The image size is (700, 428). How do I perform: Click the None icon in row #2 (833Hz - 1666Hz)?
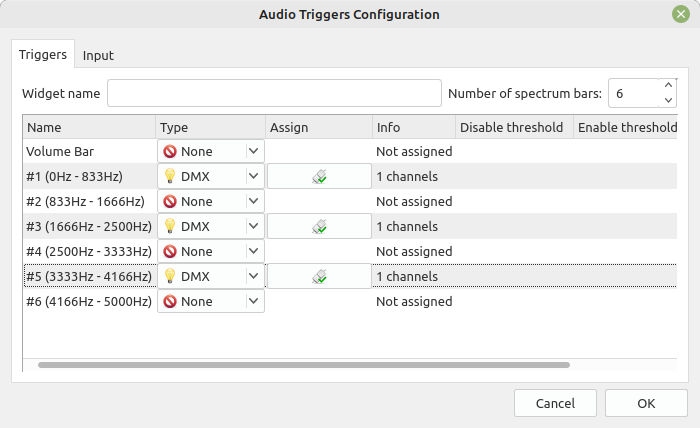[170, 202]
